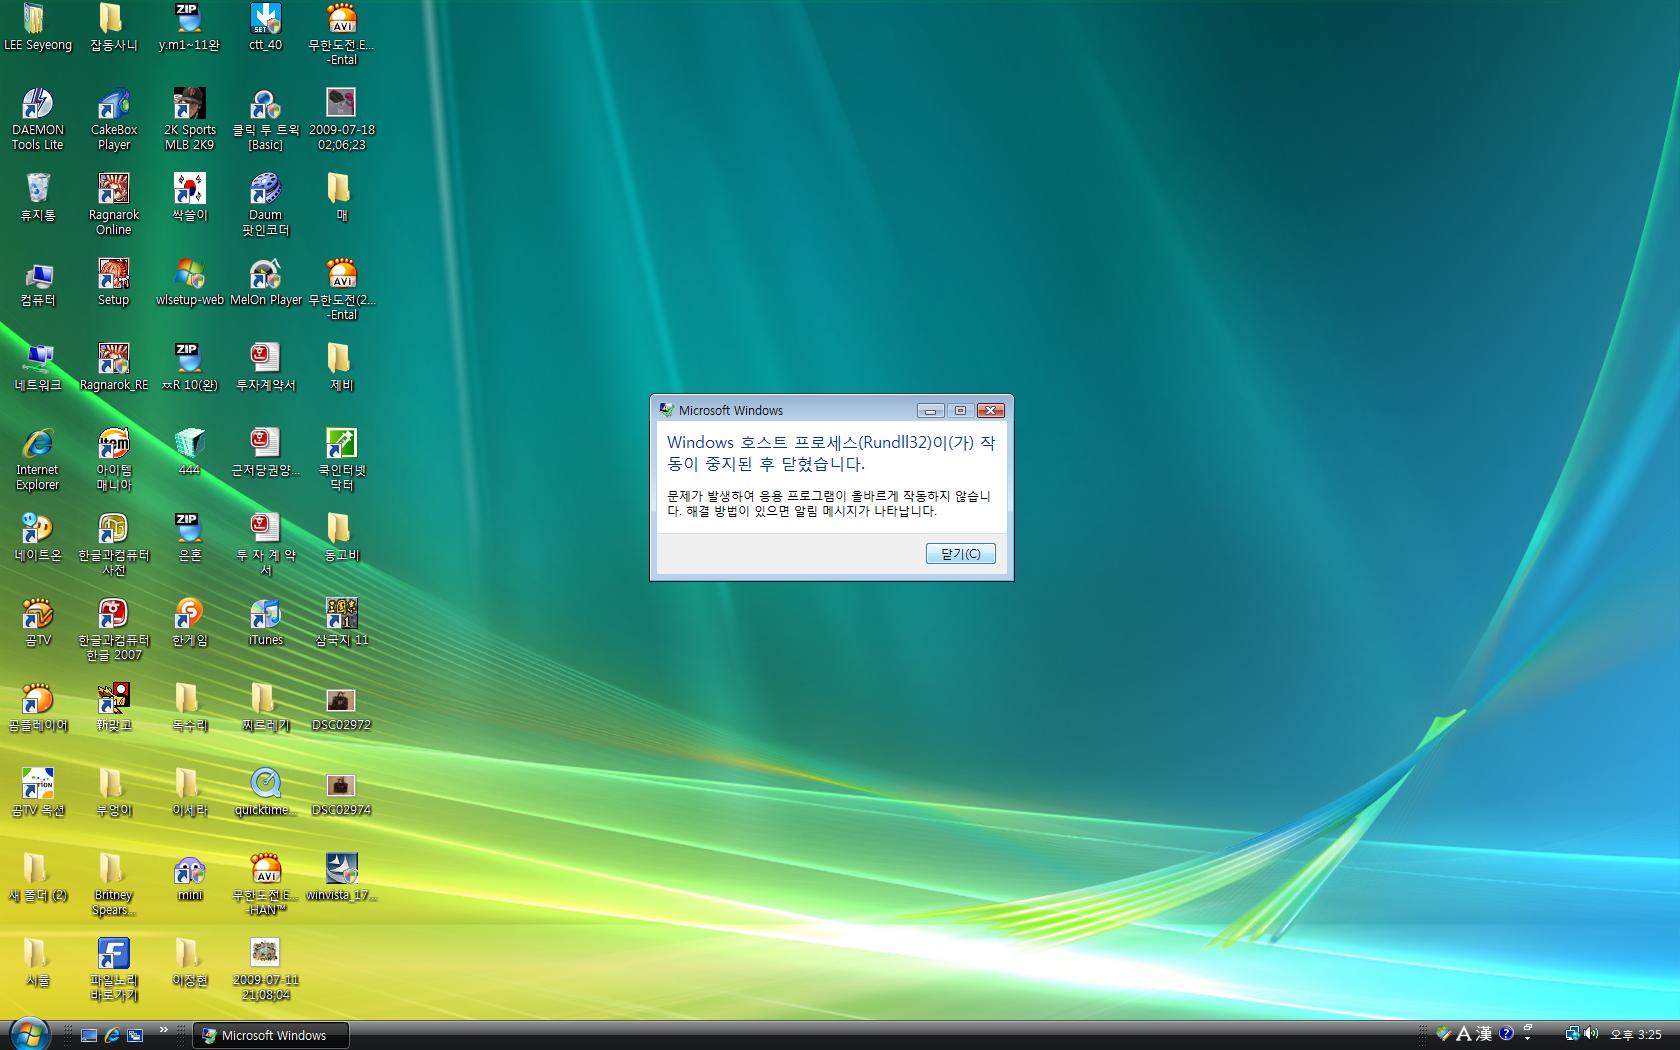Select the 한글과컴퓨터 한글 2007 icon
Viewport: 1680px width, 1050px height.
point(114,629)
